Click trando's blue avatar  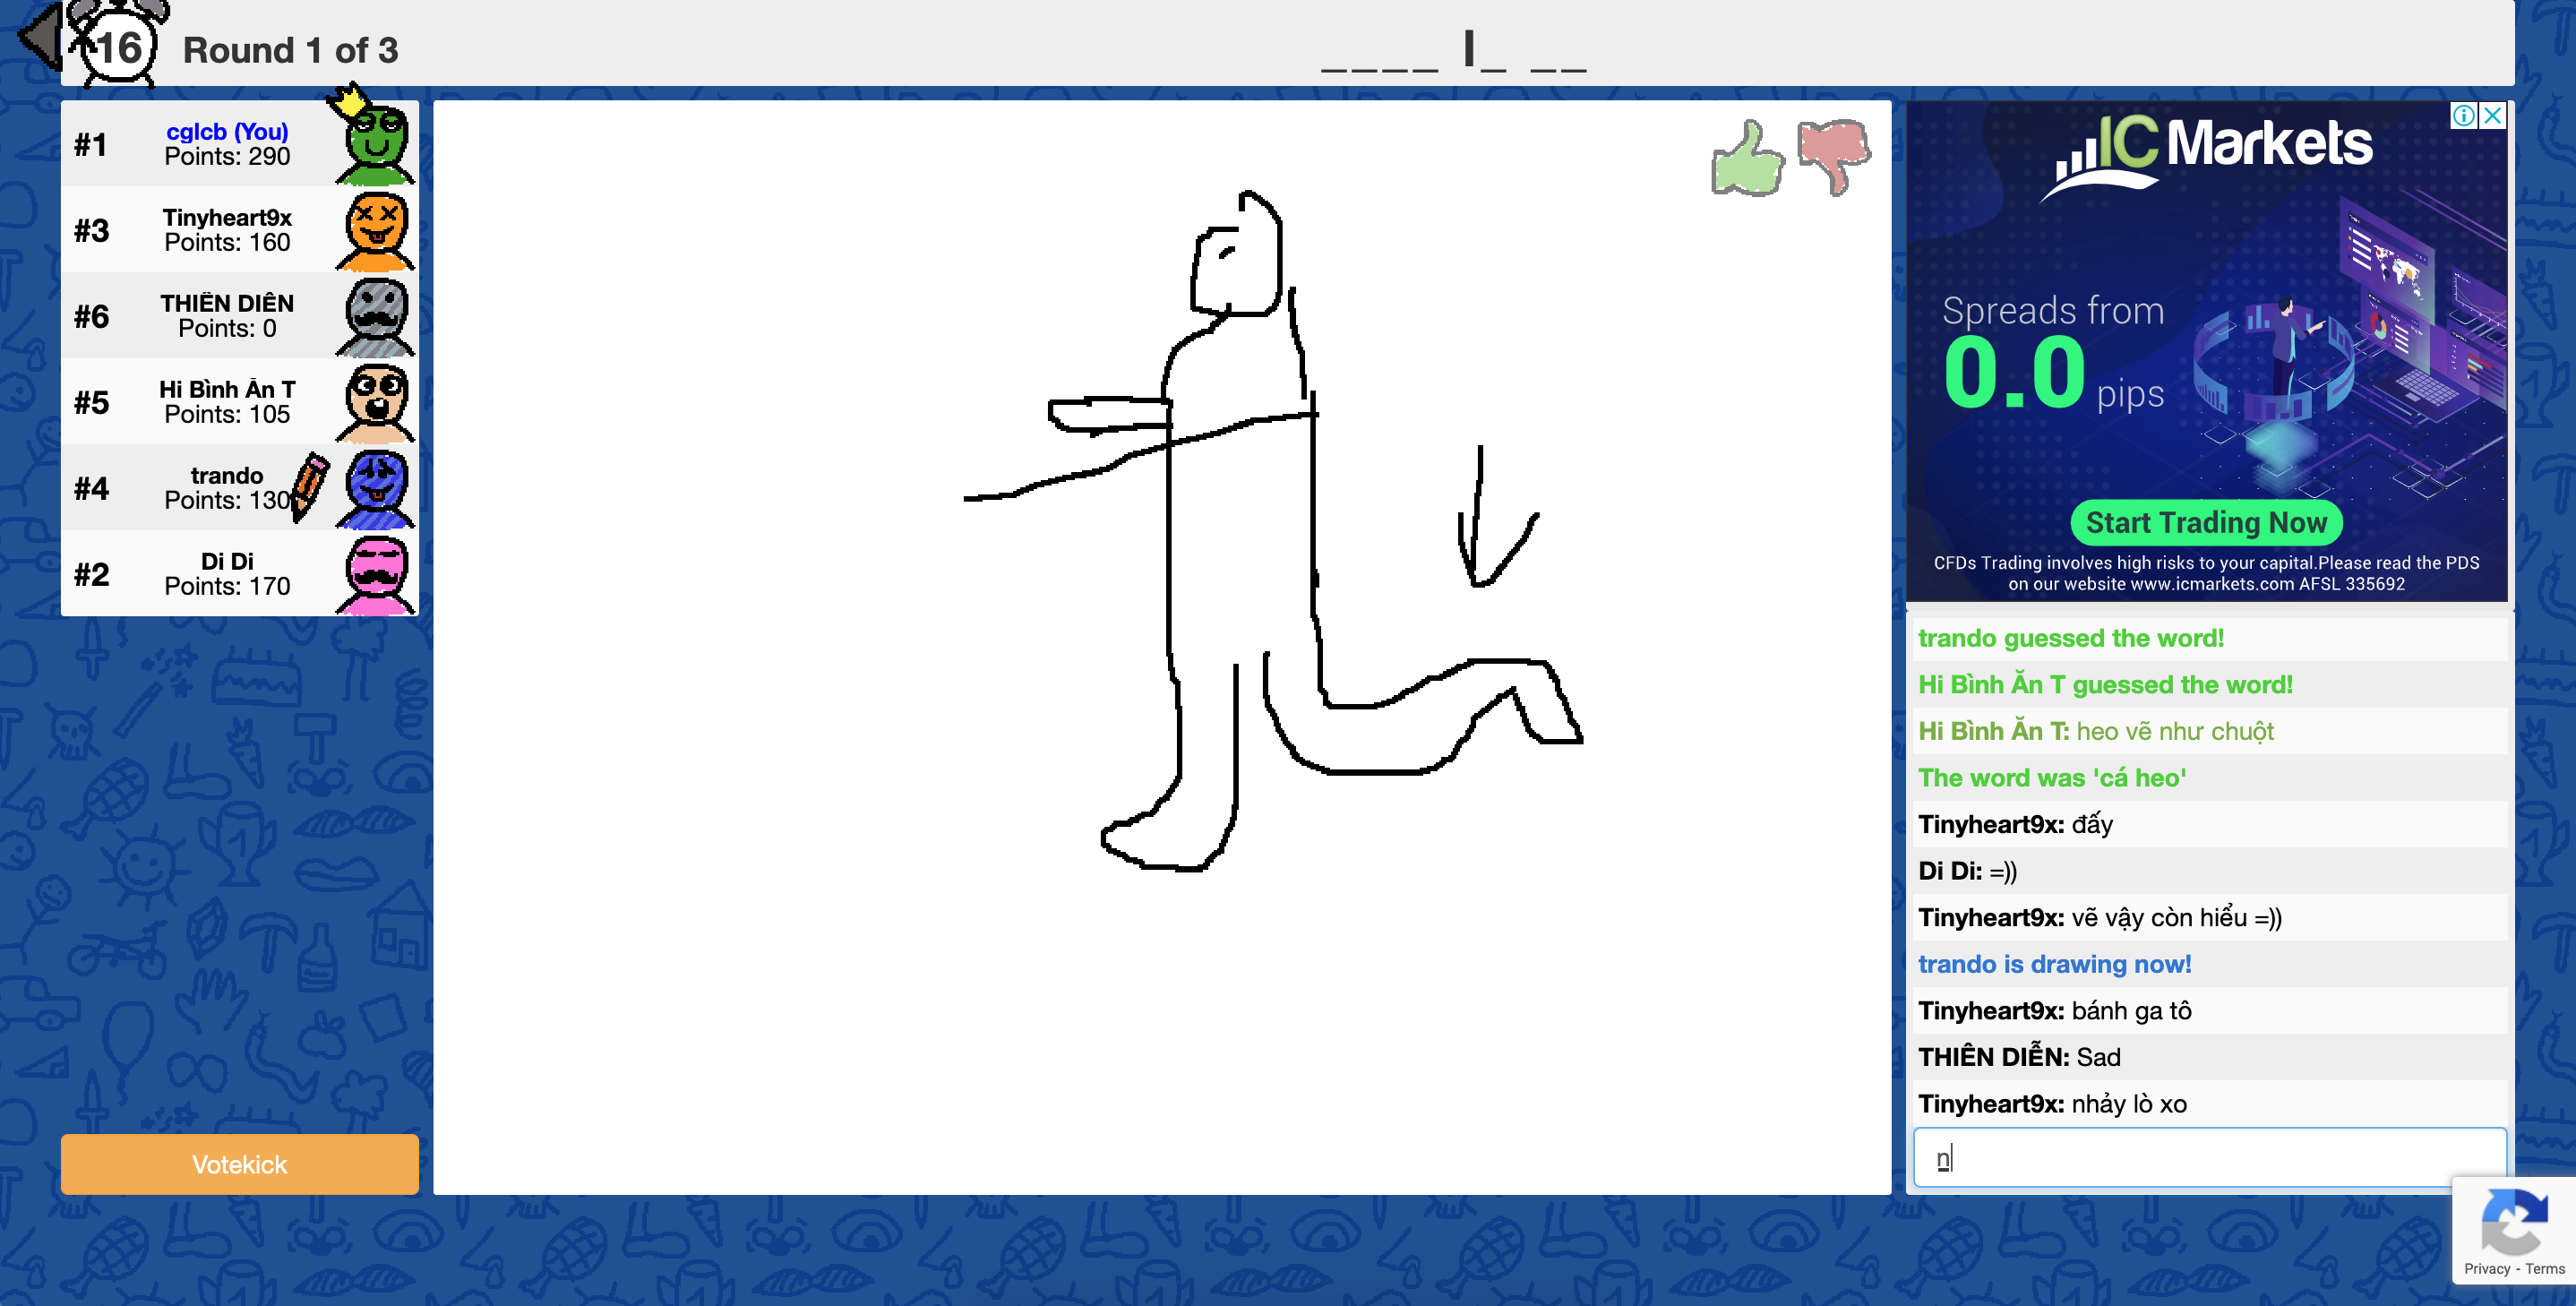[x=376, y=488]
